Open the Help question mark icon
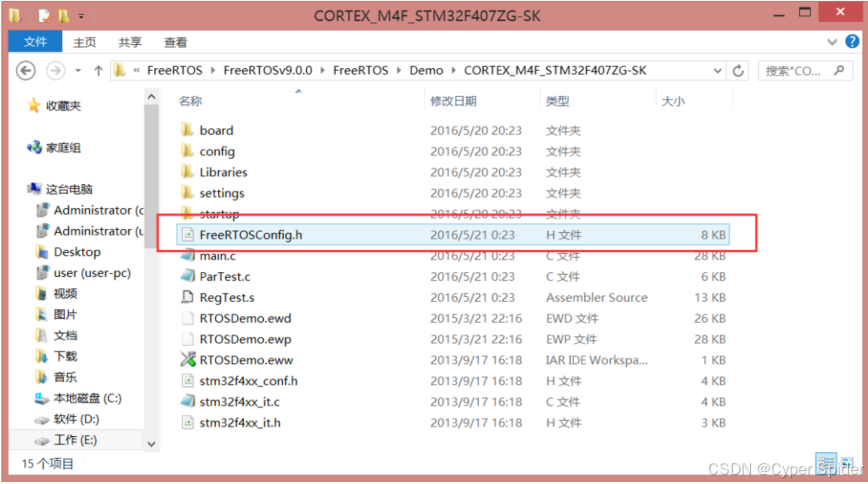The width and height of the screenshot is (868, 484). 852,42
